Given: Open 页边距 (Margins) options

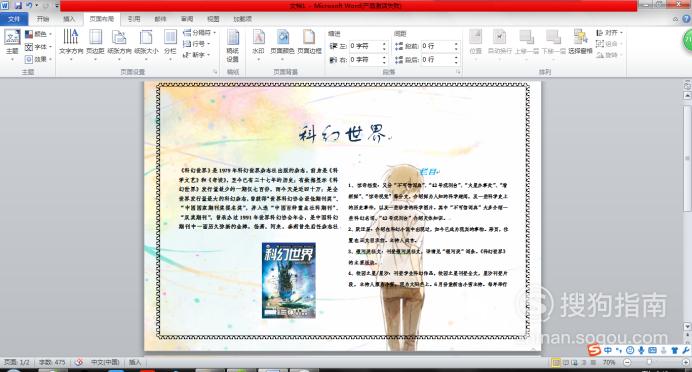Looking at the screenshot, I should [95, 43].
